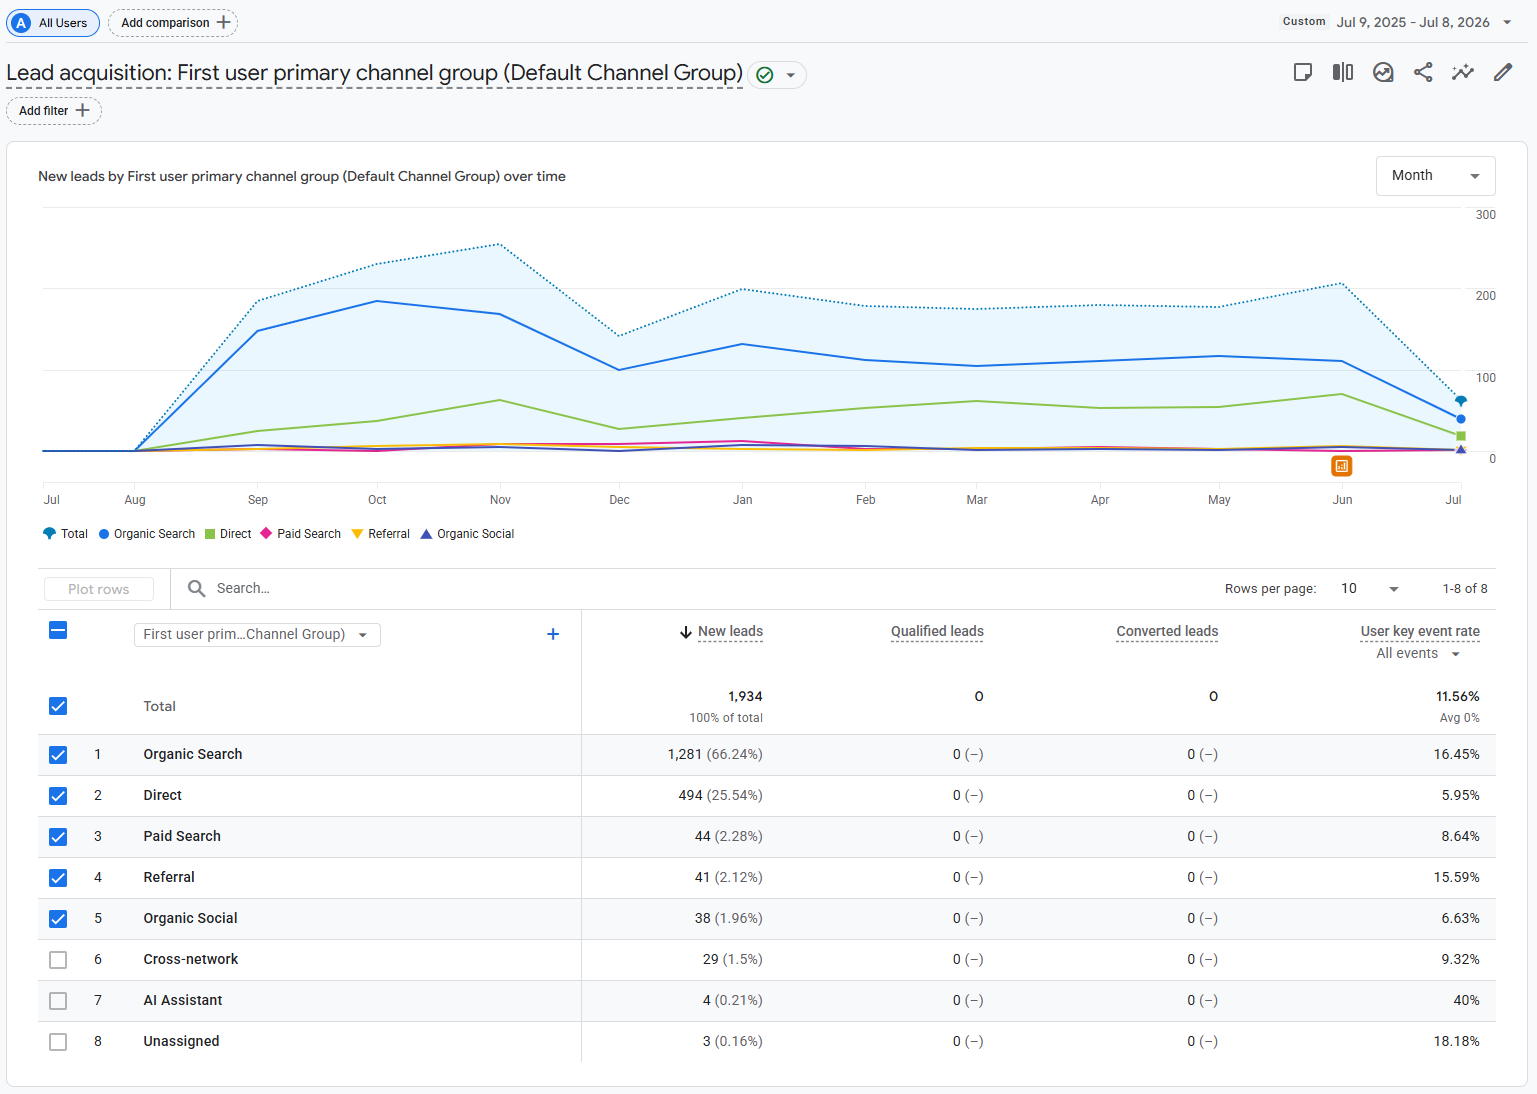Check the AI Assistant row checkbox
1537x1094 pixels.
pos(58,1001)
